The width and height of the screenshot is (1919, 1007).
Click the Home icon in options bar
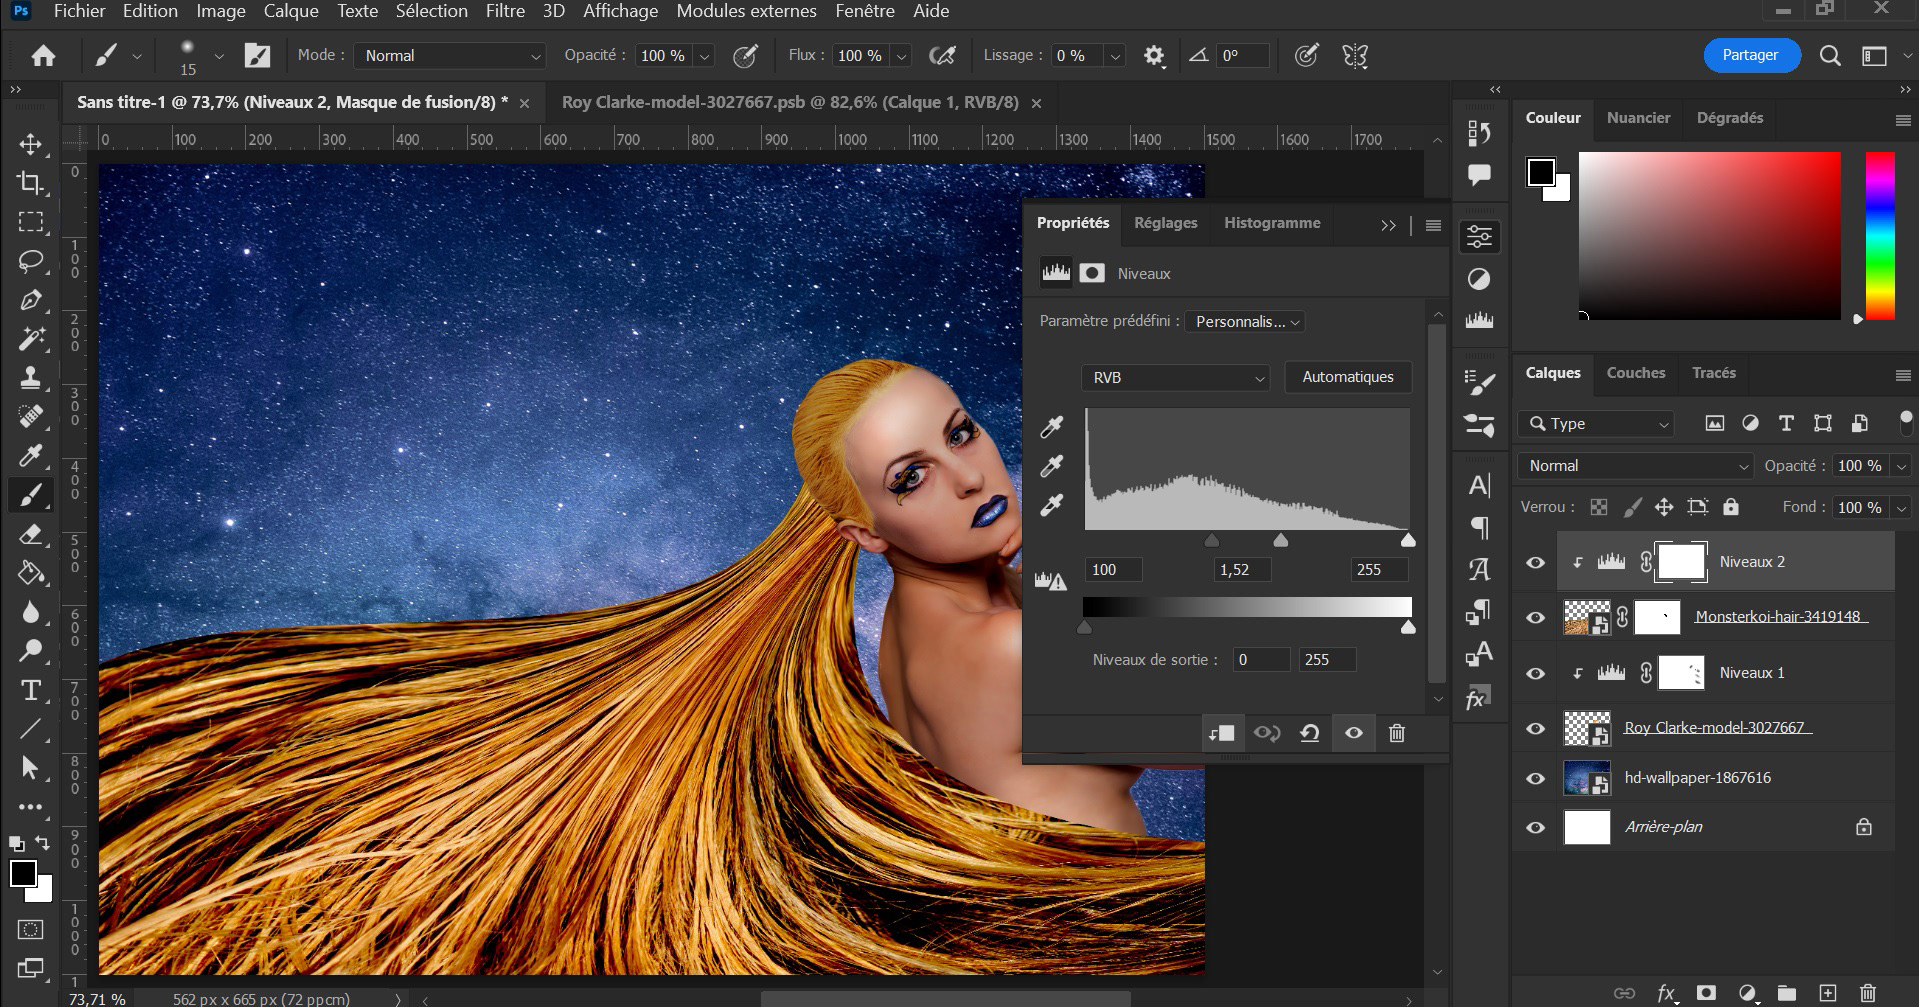click(x=43, y=56)
